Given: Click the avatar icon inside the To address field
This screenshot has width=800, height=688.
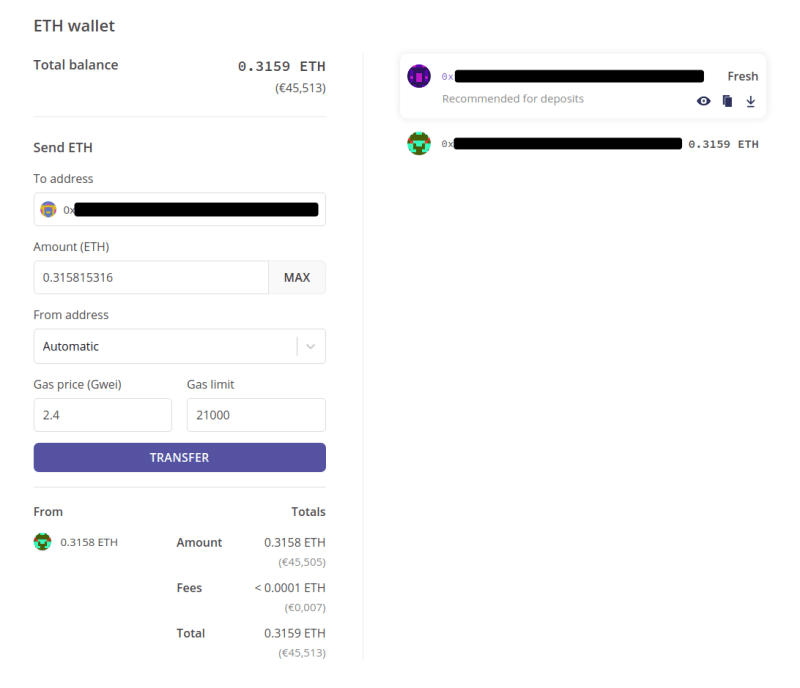Looking at the screenshot, I should [x=48, y=209].
